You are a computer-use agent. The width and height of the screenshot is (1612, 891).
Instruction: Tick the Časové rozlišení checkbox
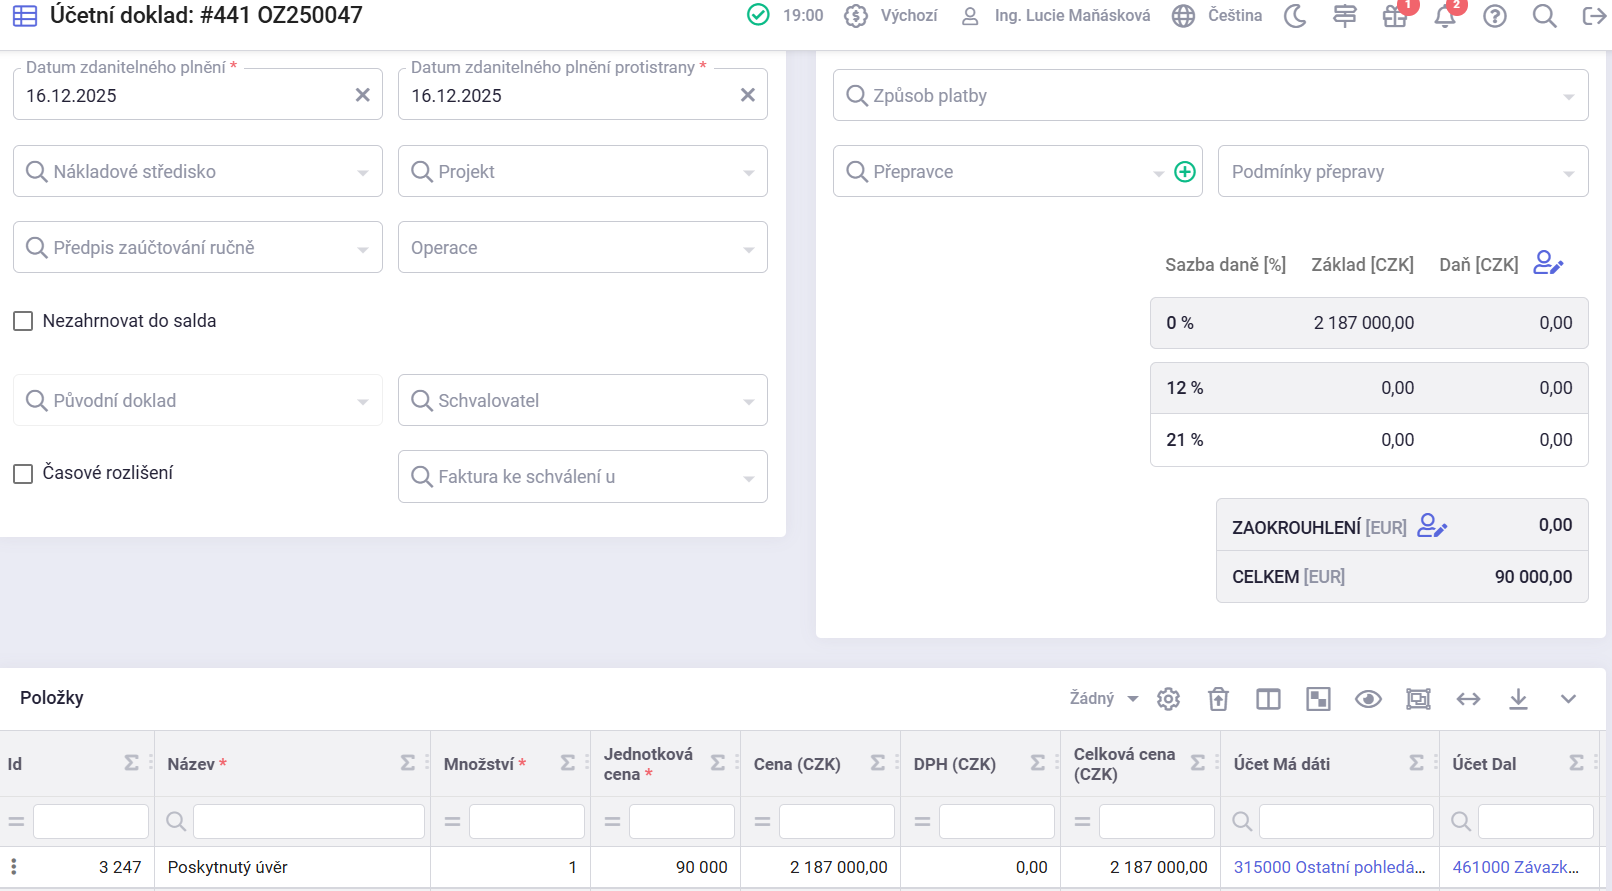(23, 473)
